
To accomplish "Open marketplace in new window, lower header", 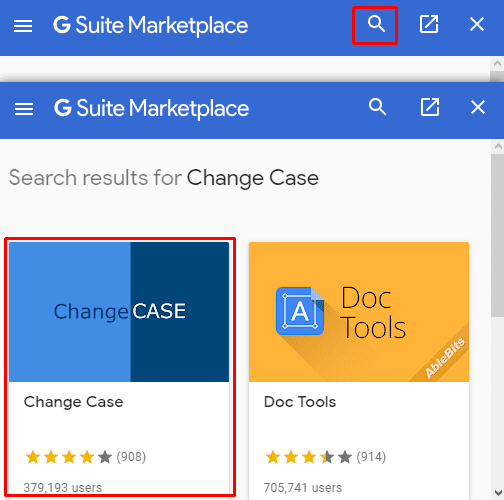I will (430, 107).
